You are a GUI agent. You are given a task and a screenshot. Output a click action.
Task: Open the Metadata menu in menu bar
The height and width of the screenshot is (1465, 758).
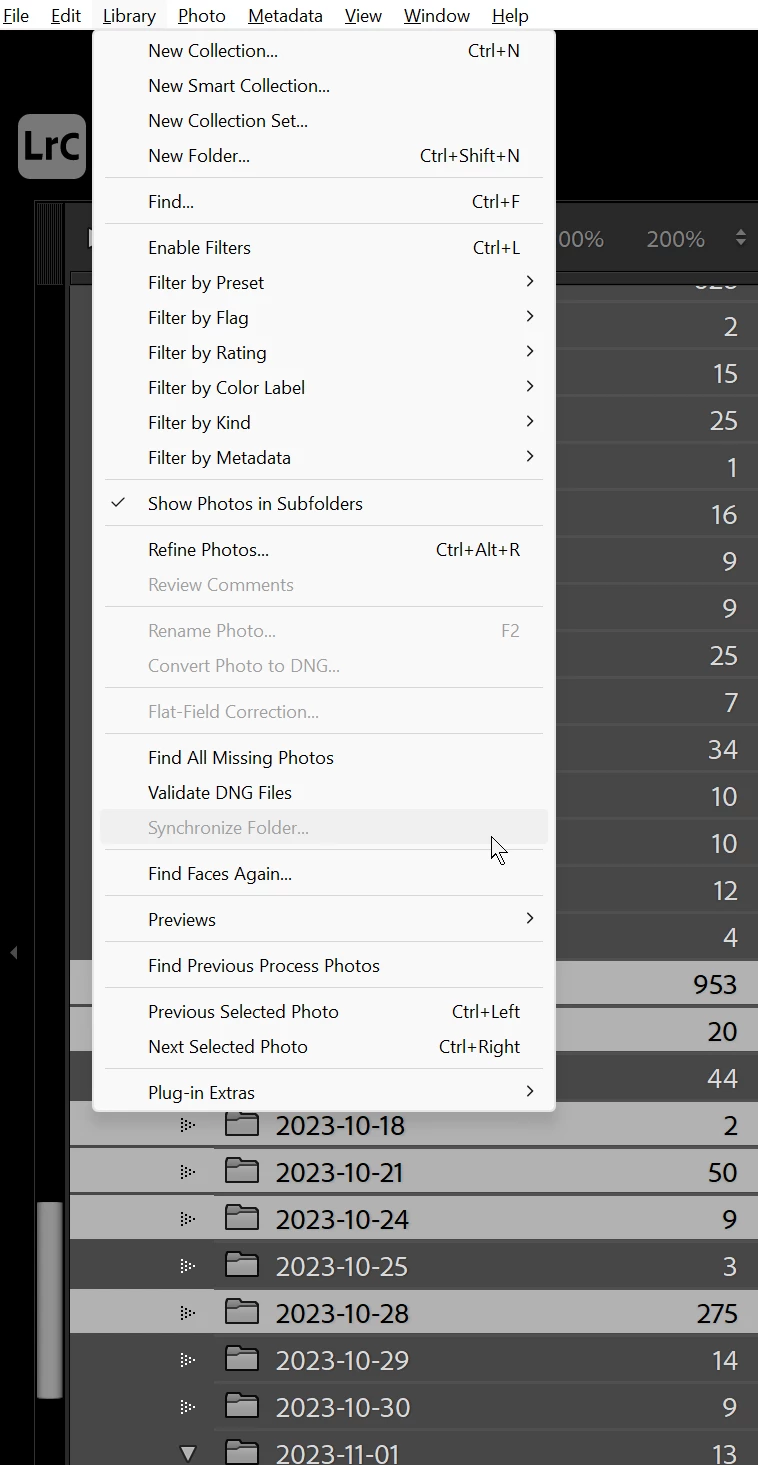285,16
